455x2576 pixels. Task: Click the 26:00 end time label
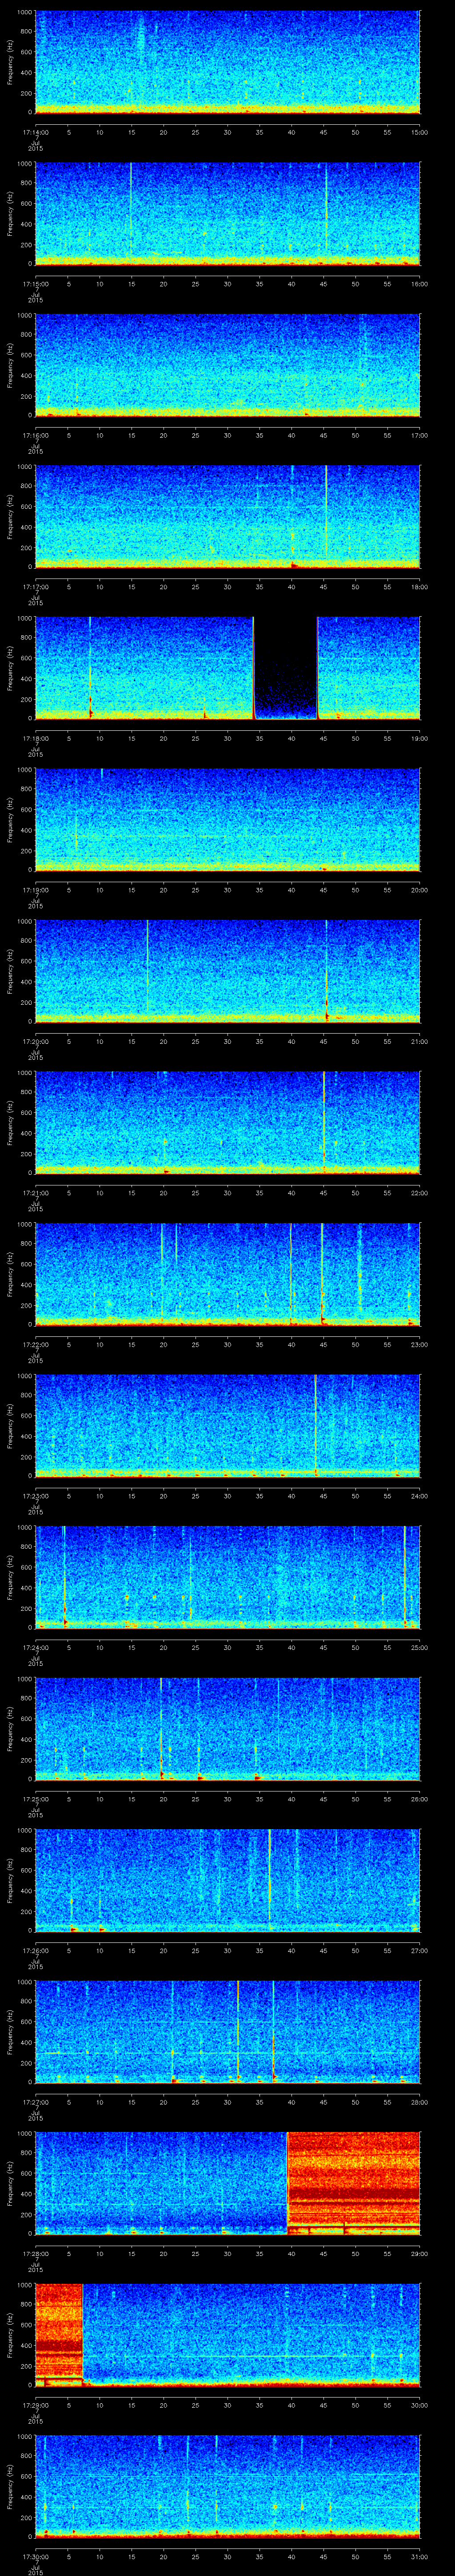click(419, 1798)
